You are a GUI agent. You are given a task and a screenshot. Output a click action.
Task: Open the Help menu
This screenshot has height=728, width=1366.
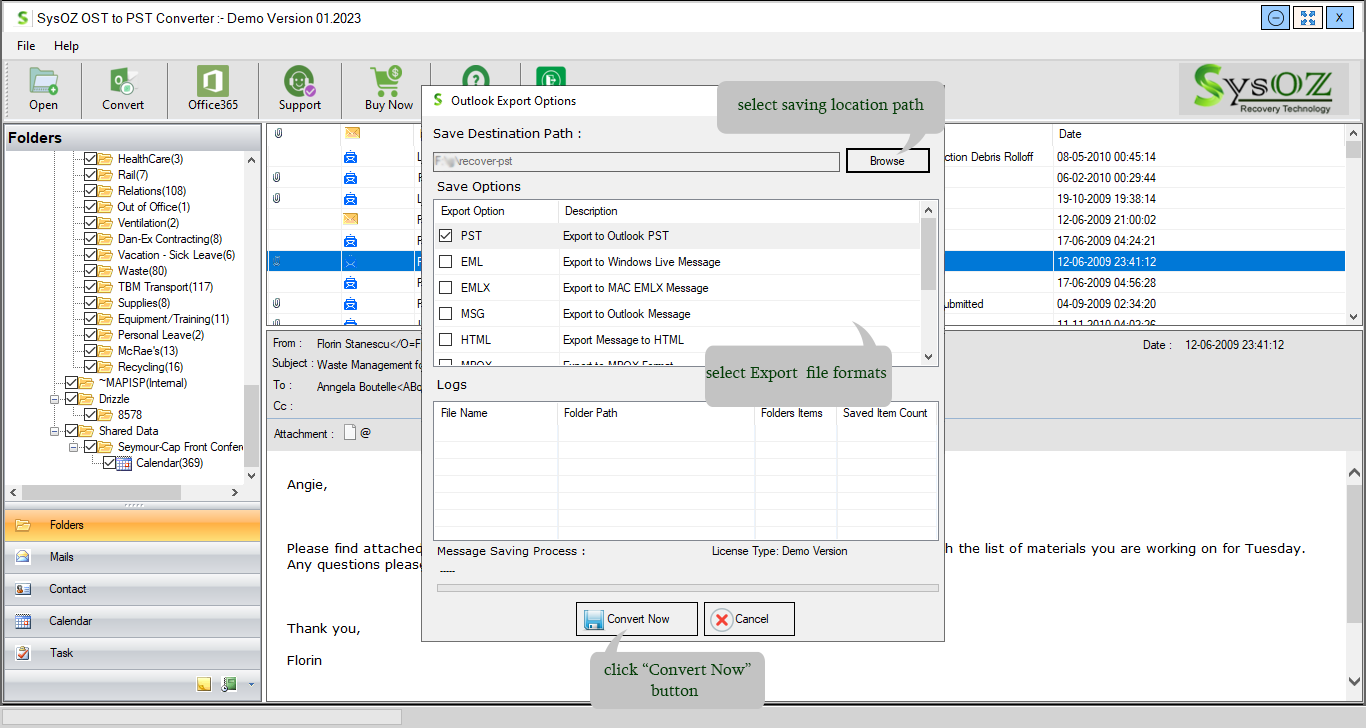66,46
